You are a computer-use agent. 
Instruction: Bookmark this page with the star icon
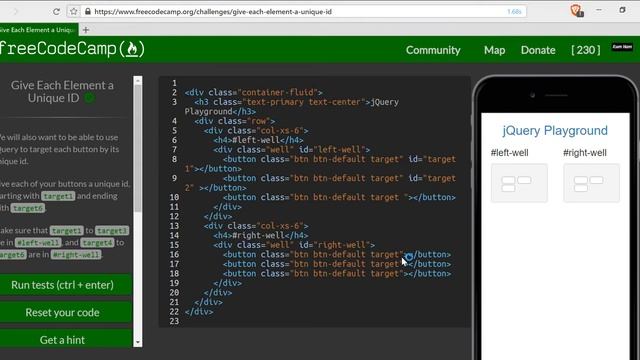pos(73,11)
